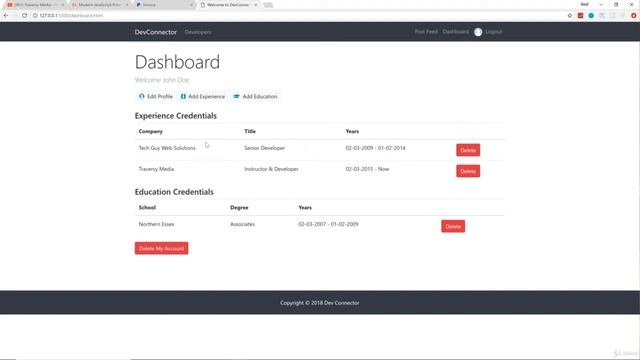Select 'Instructor & Developer' title cell
This screenshot has height=360, width=640.
[x=271, y=169]
